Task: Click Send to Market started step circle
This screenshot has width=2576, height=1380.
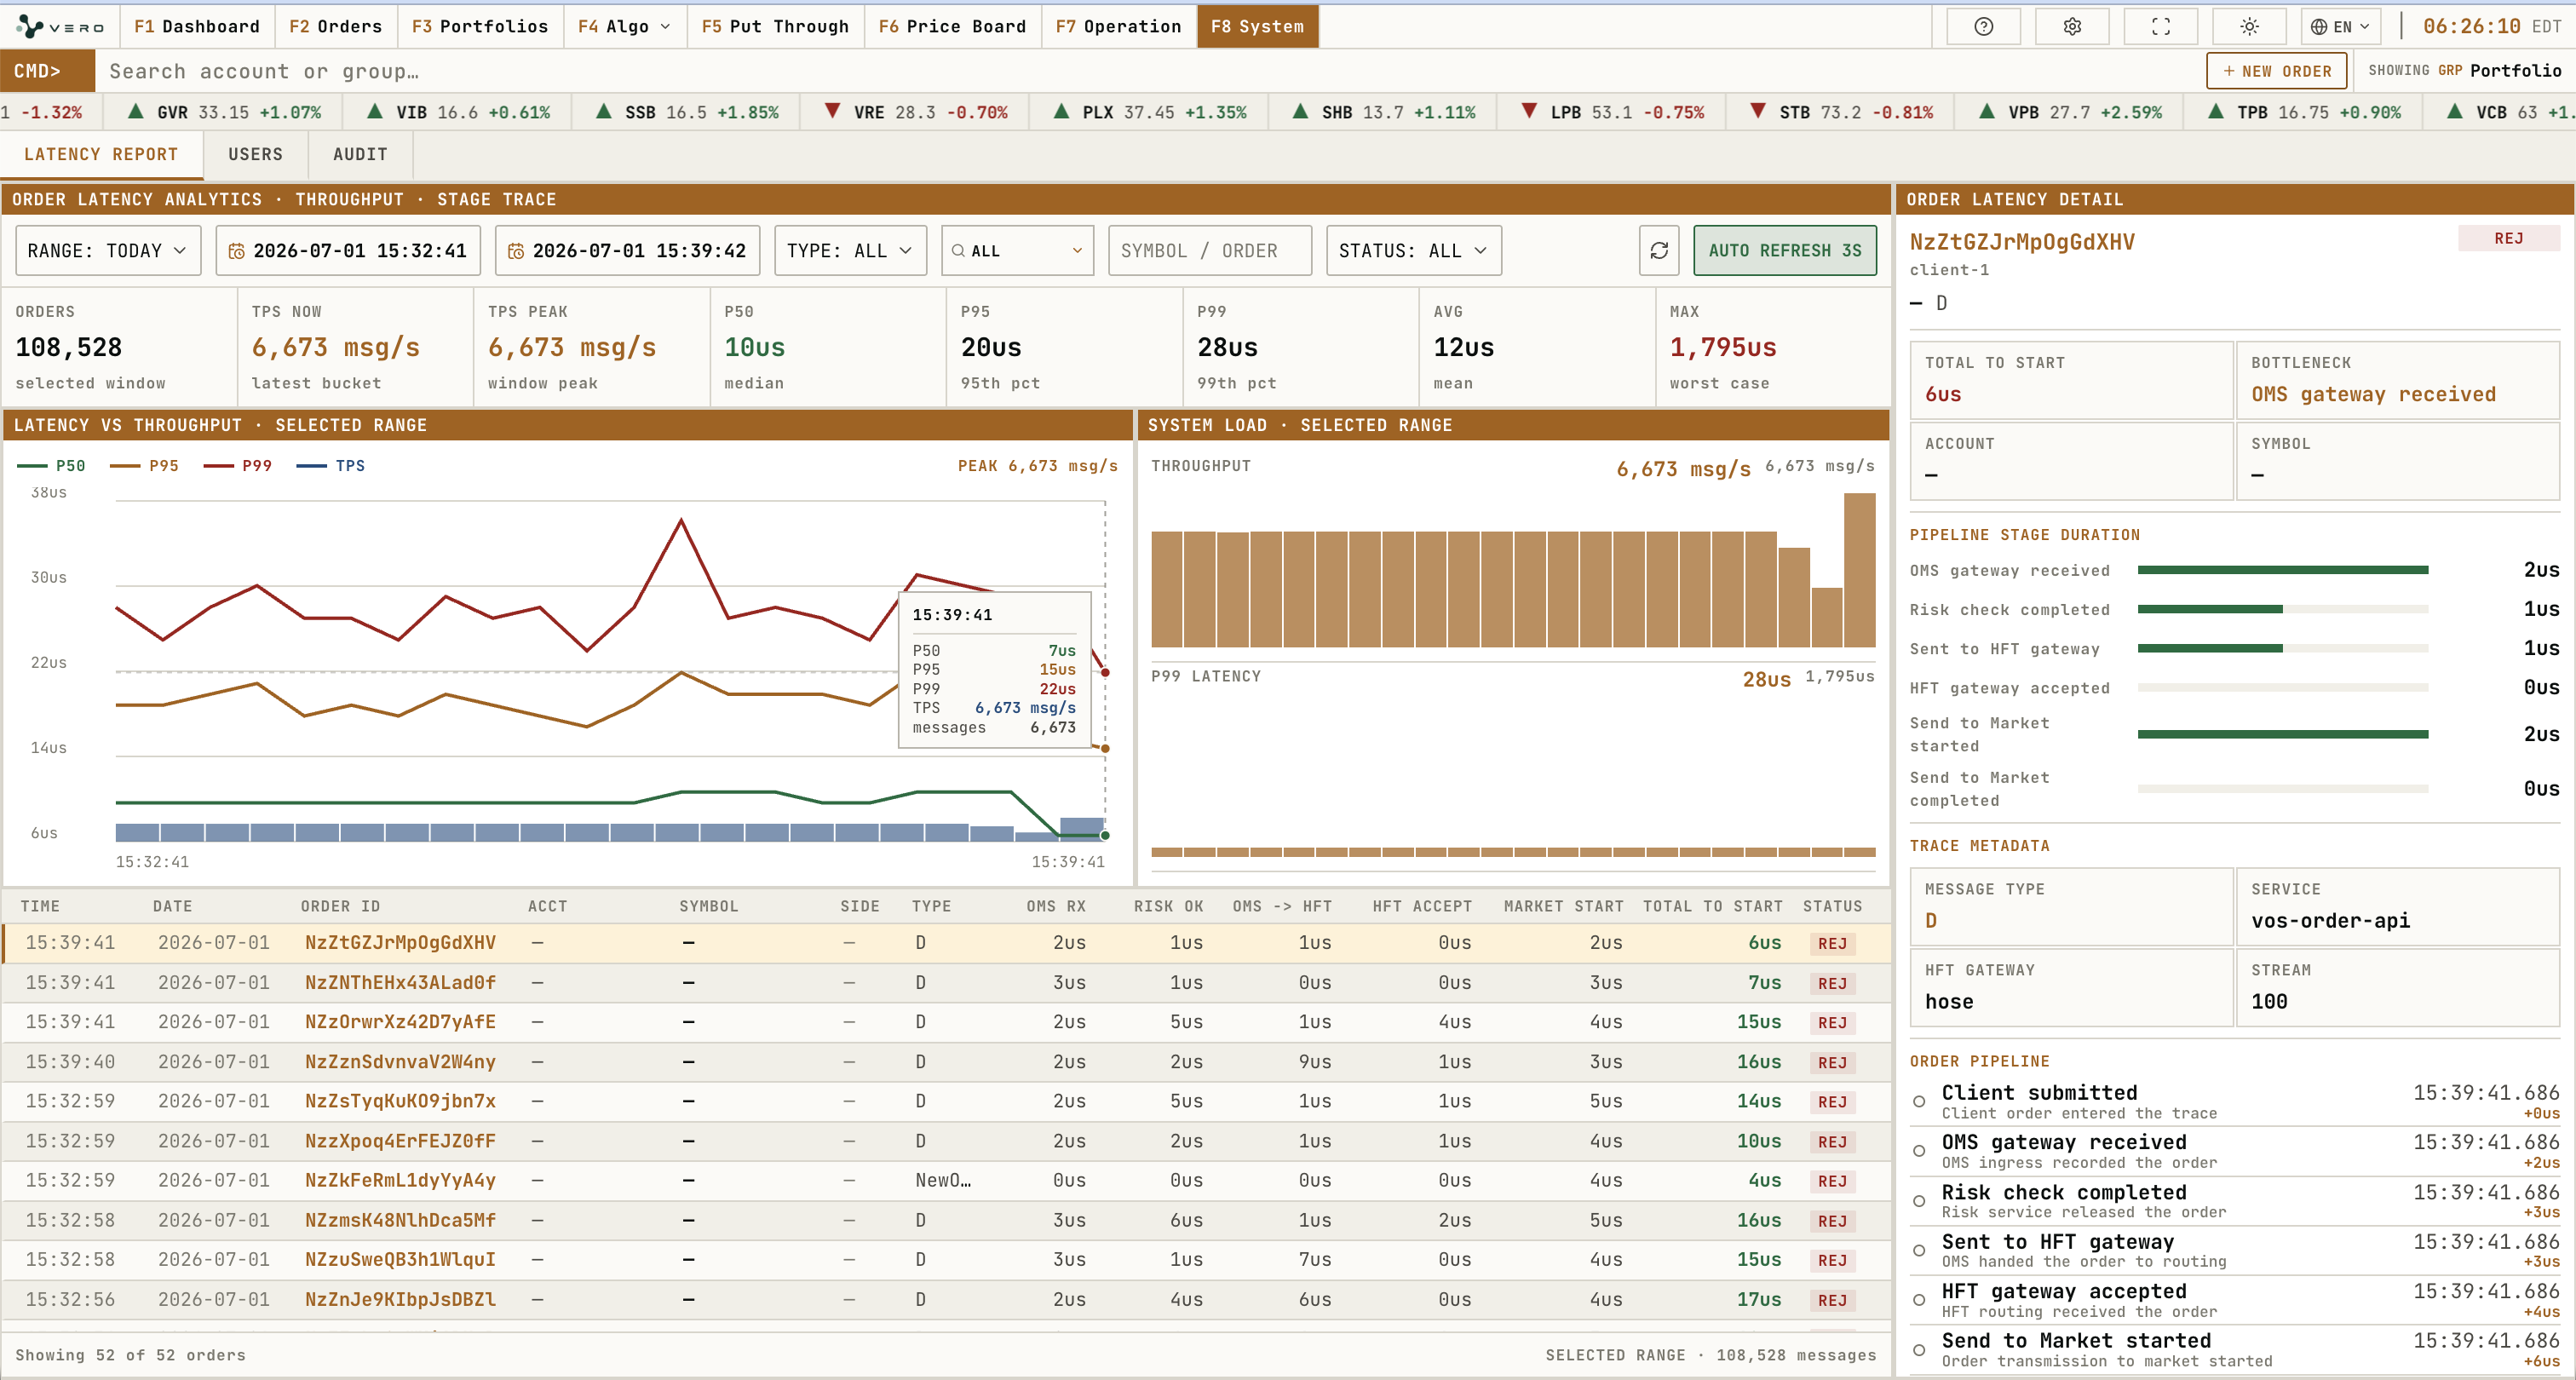Action: [x=1919, y=1350]
